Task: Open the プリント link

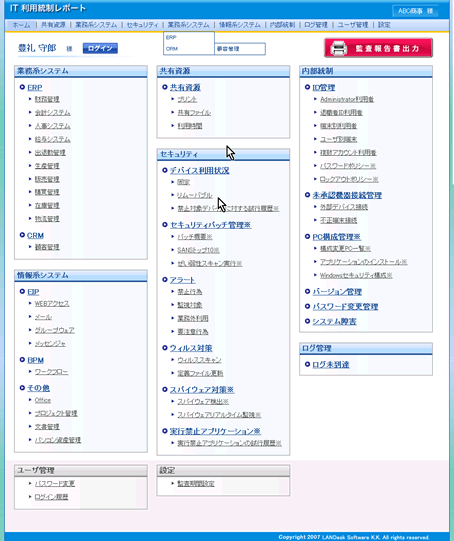Action: tap(187, 99)
